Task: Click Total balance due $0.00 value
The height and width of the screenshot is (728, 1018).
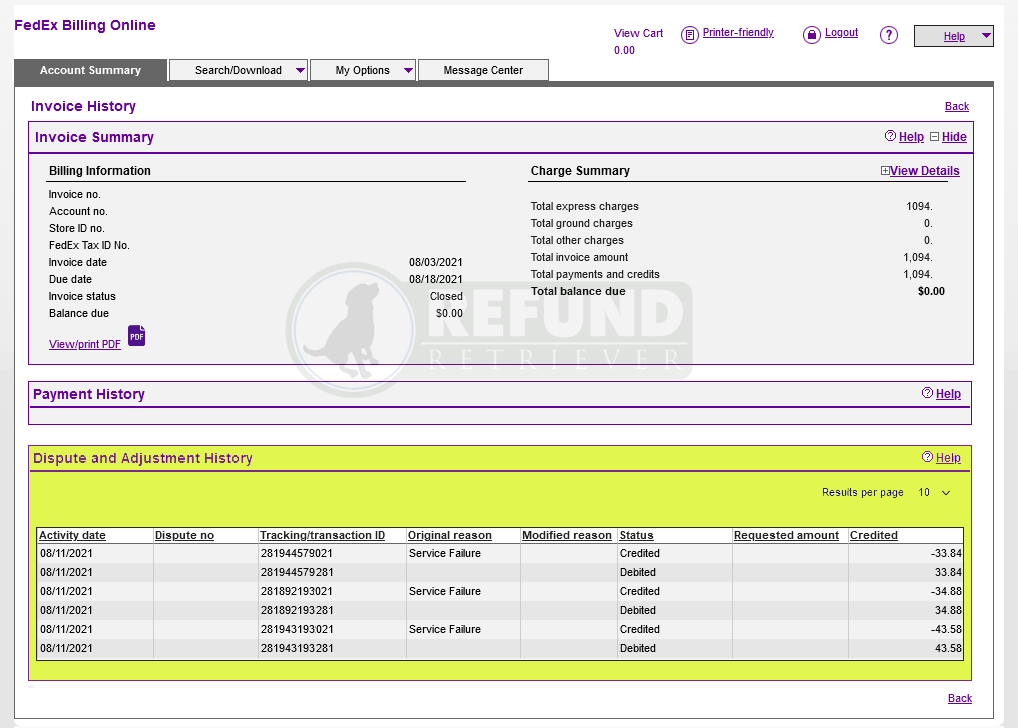Action: pyautogui.click(x=931, y=292)
